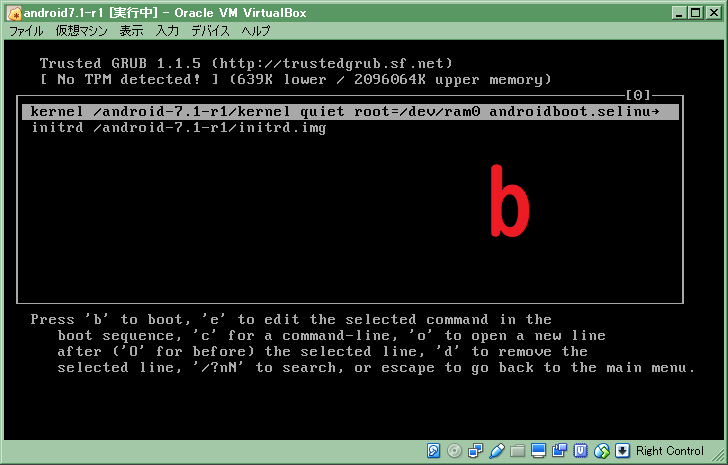Open the 入力 menu
Image resolution: width=728 pixels, height=465 pixels.
tap(167, 31)
